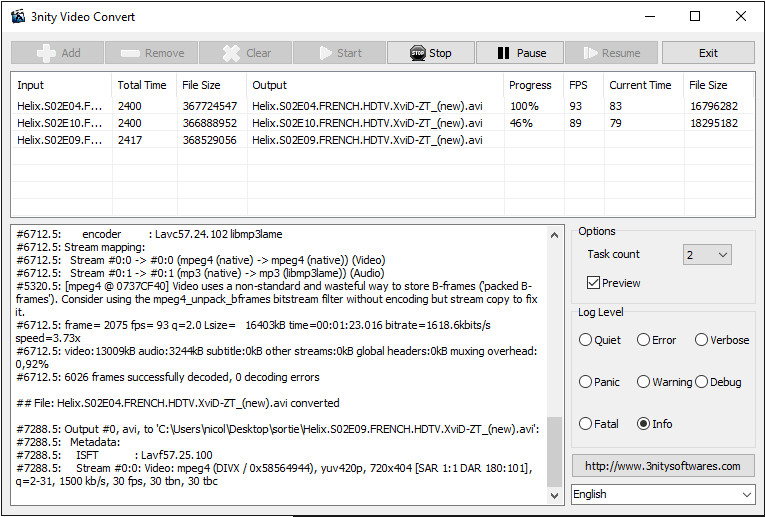Screen dimensions: 765x517
Task: Click the Add files button
Action: coord(58,53)
